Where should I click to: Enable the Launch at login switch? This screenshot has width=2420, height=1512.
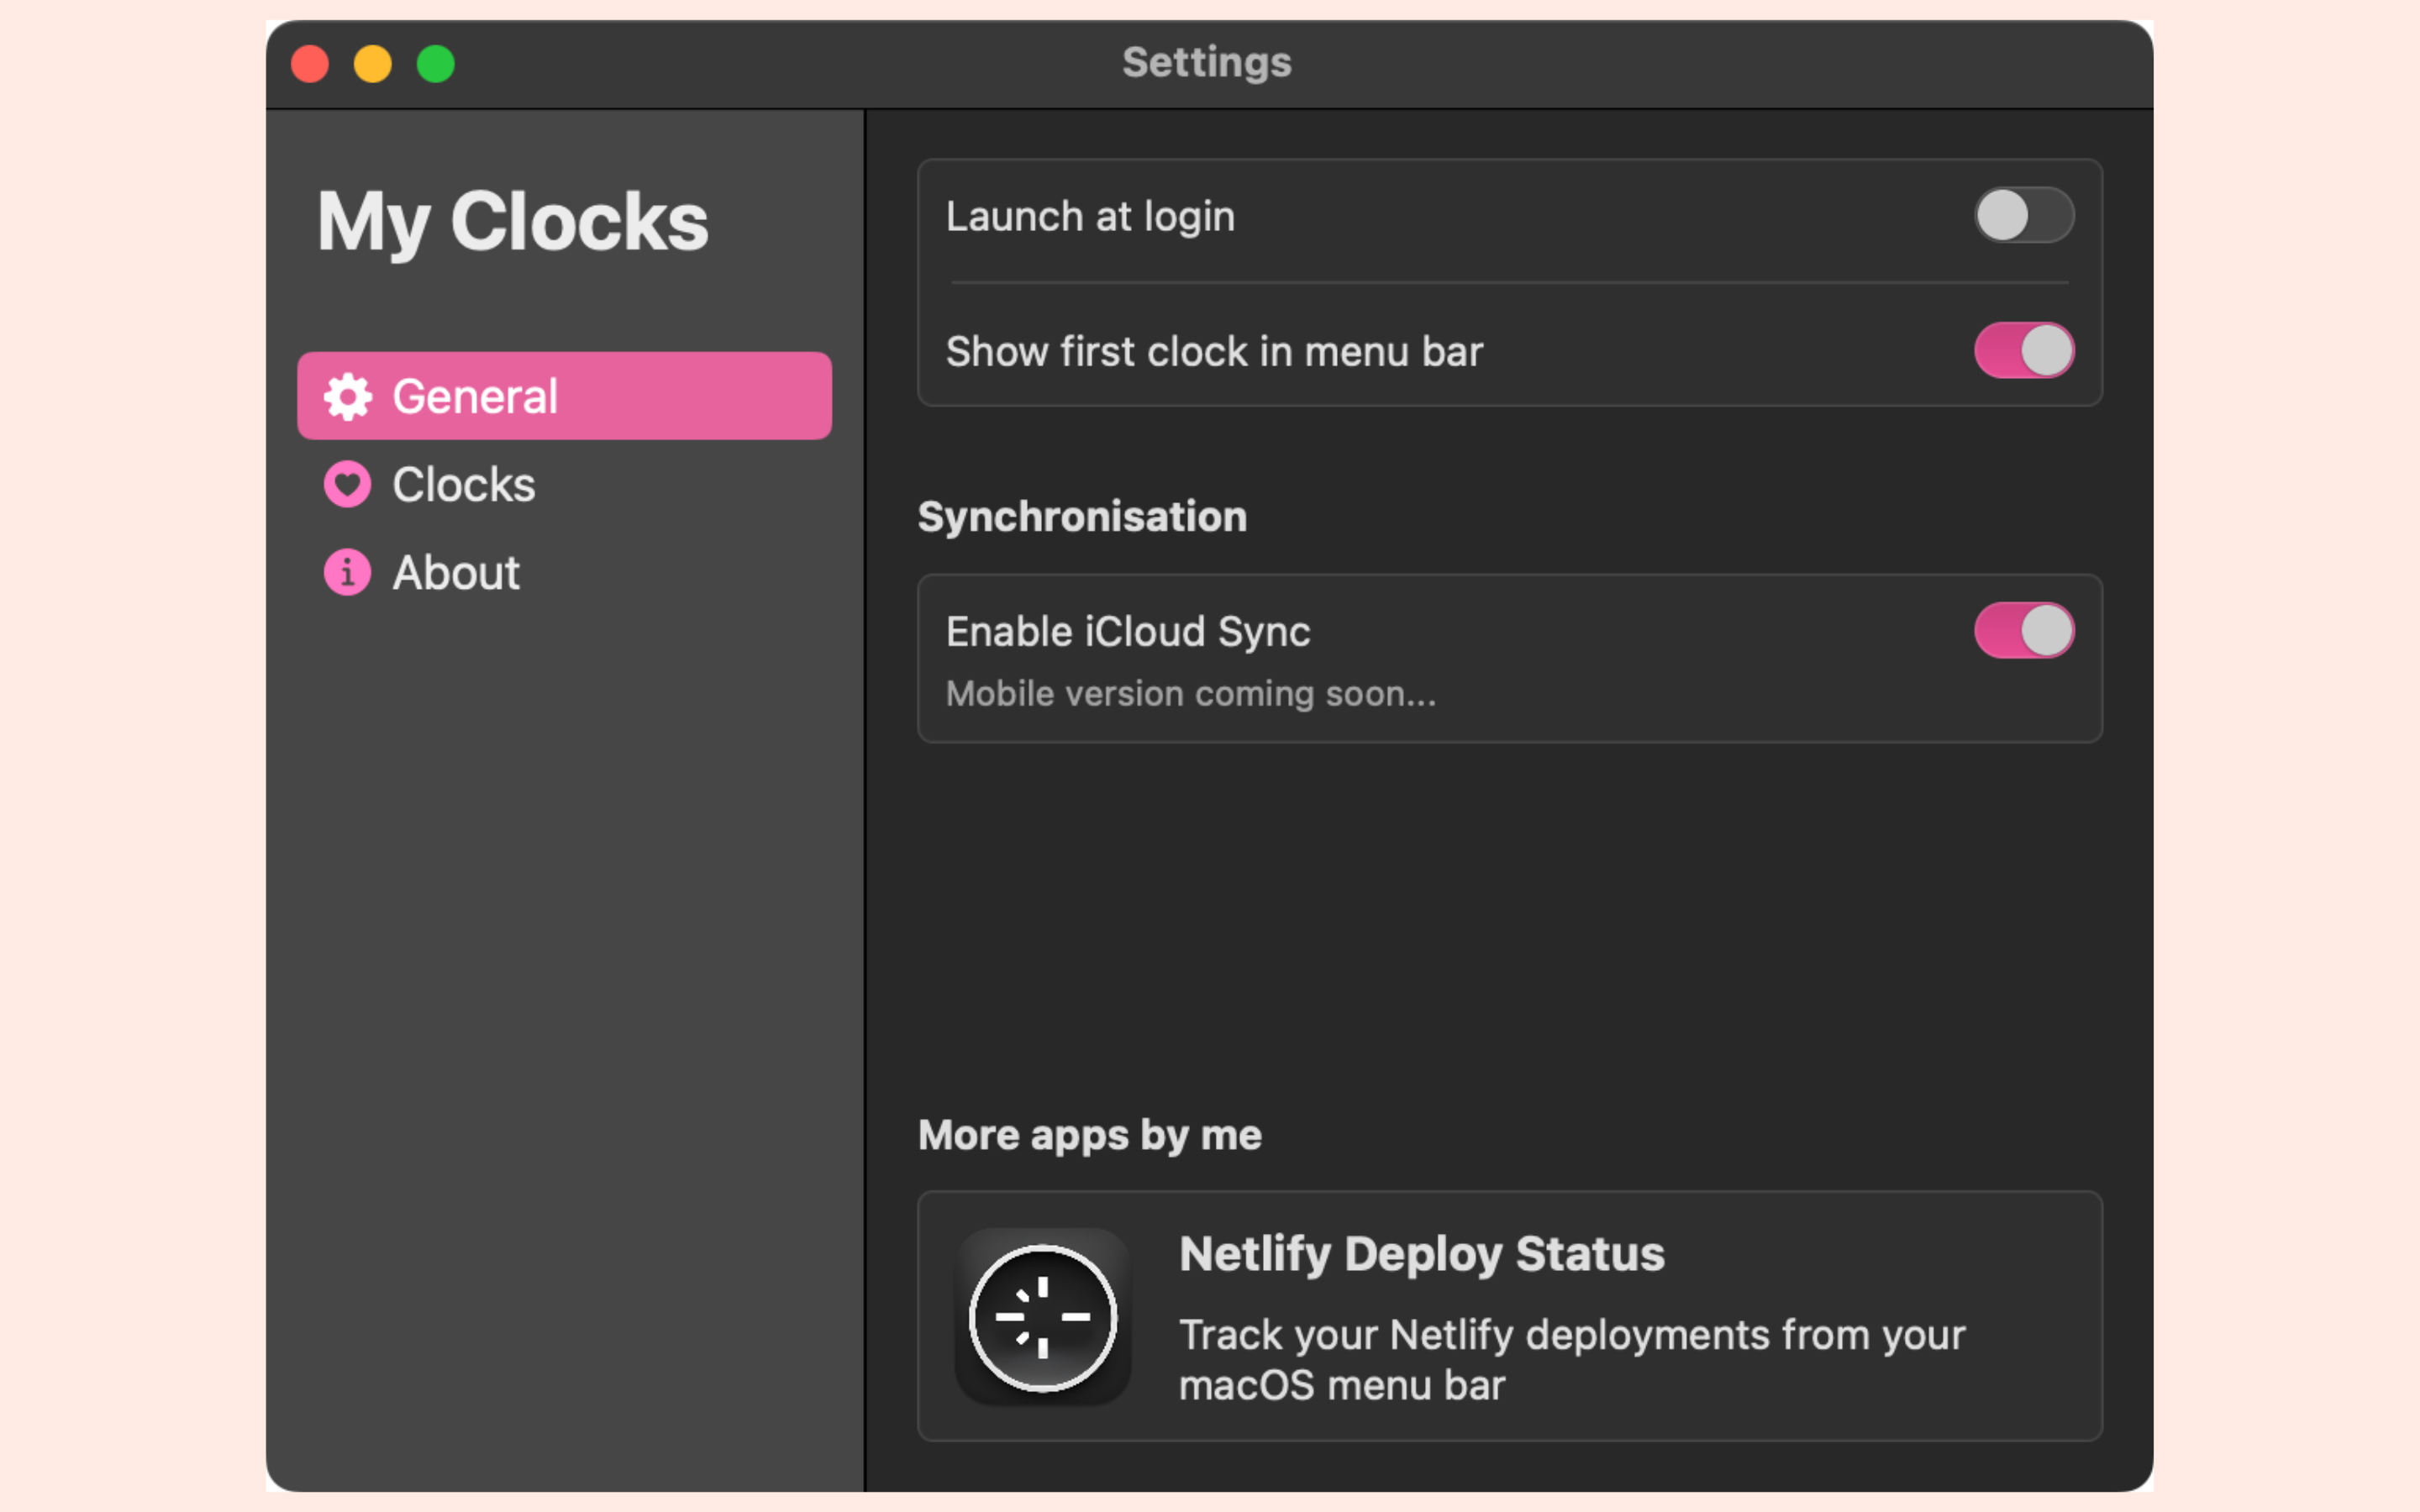2024,216
